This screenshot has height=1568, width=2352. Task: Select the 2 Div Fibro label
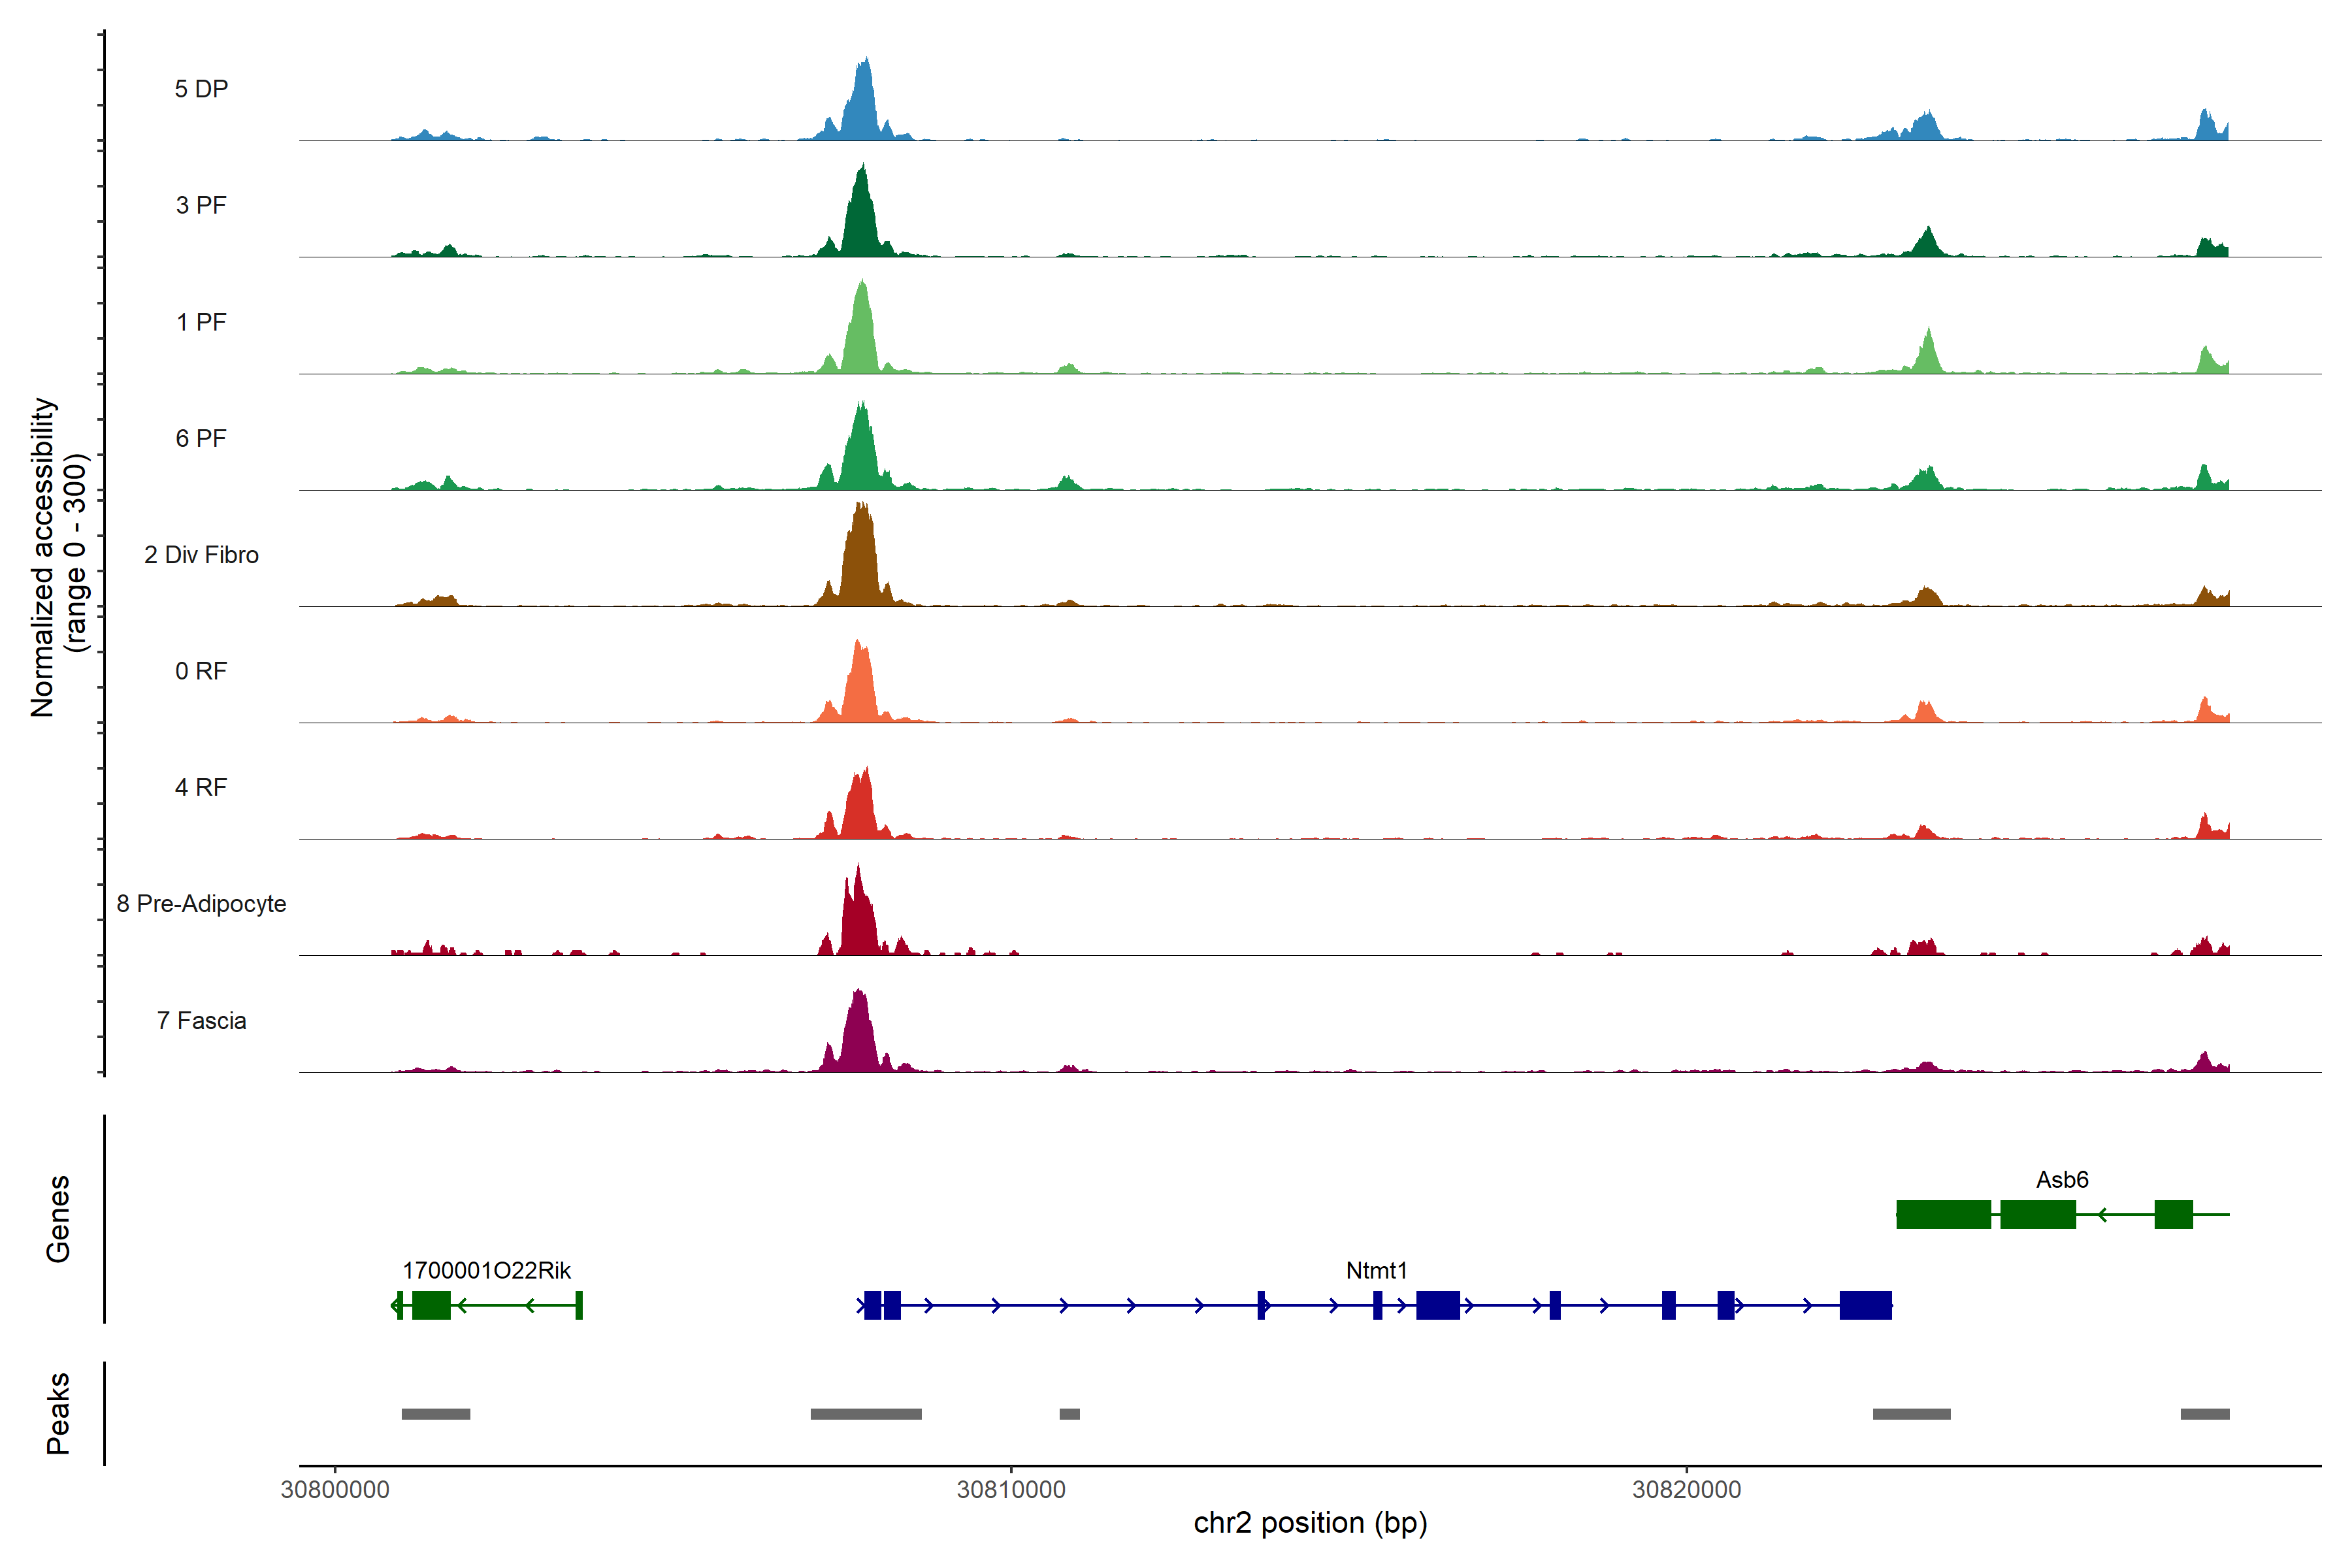[x=201, y=555]
